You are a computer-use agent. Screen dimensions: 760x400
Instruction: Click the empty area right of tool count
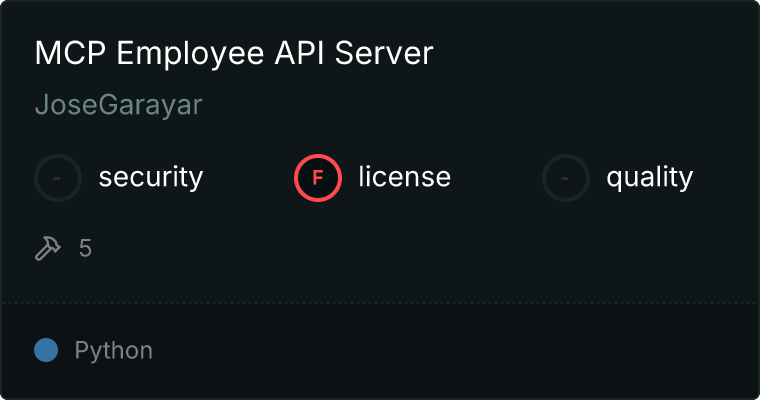click(400, 248)
